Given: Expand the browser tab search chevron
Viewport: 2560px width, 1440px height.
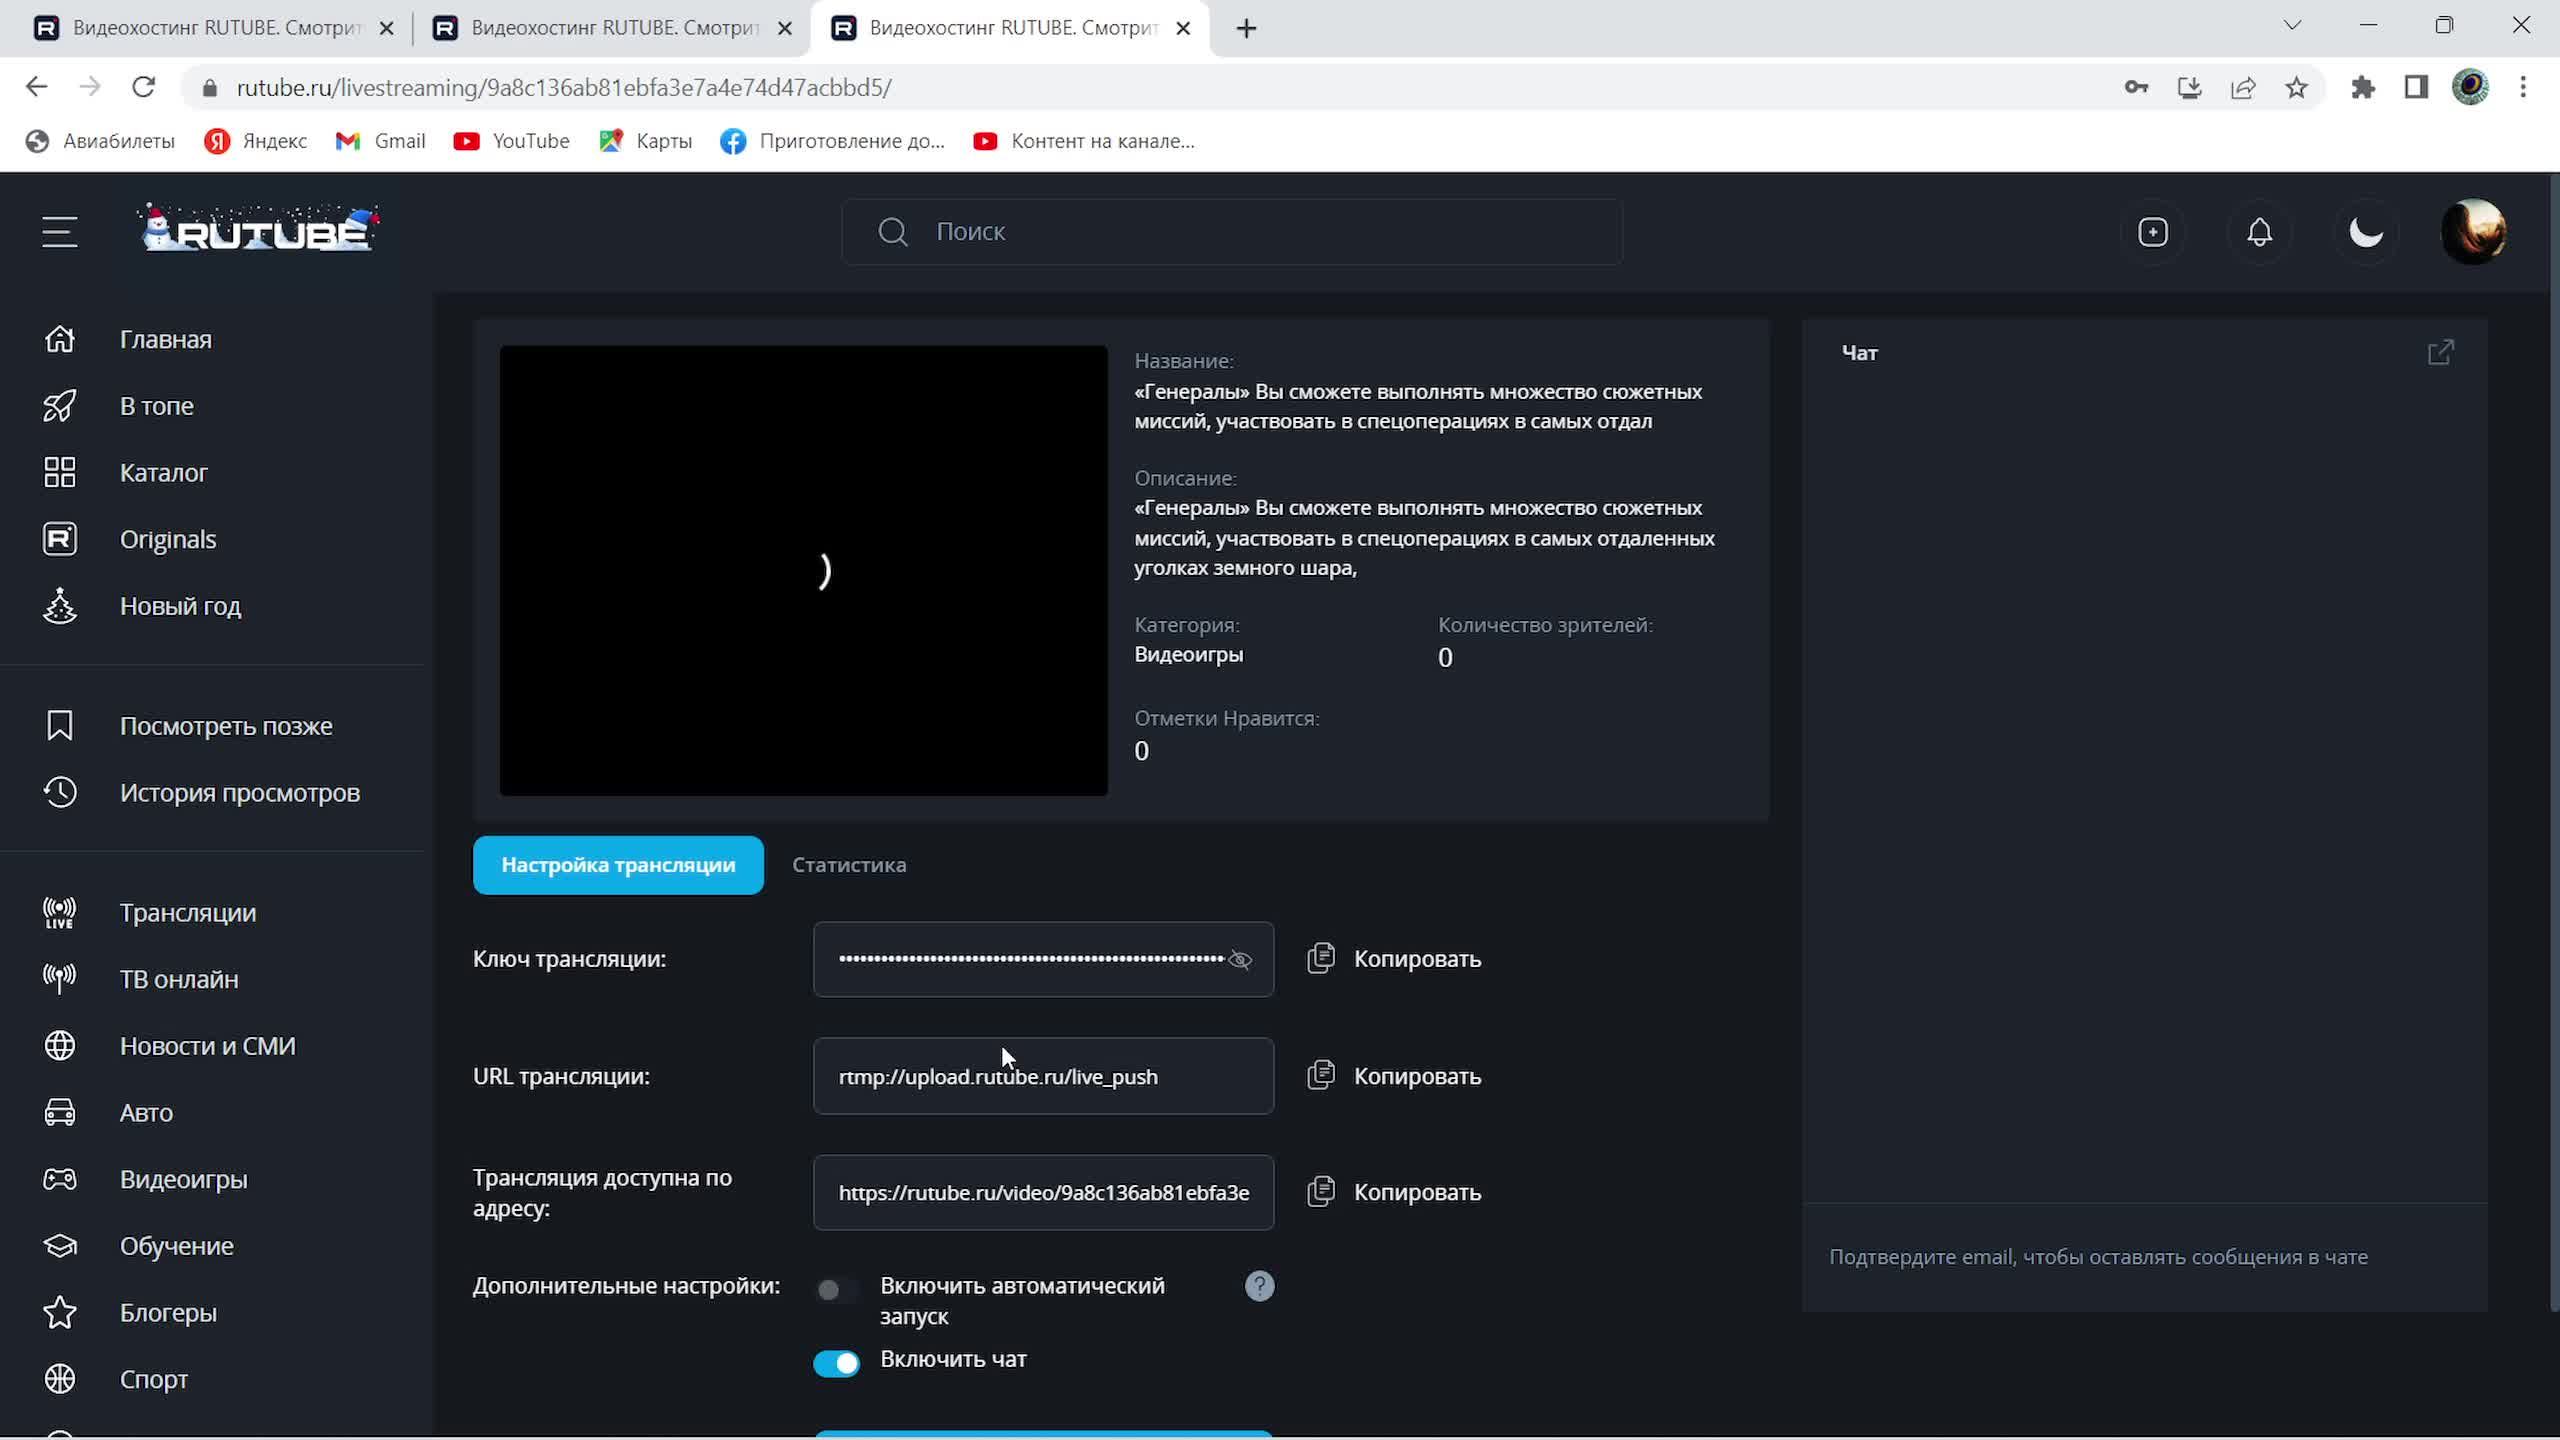Looking at the screenshot, I should [x=2292, y=26].
